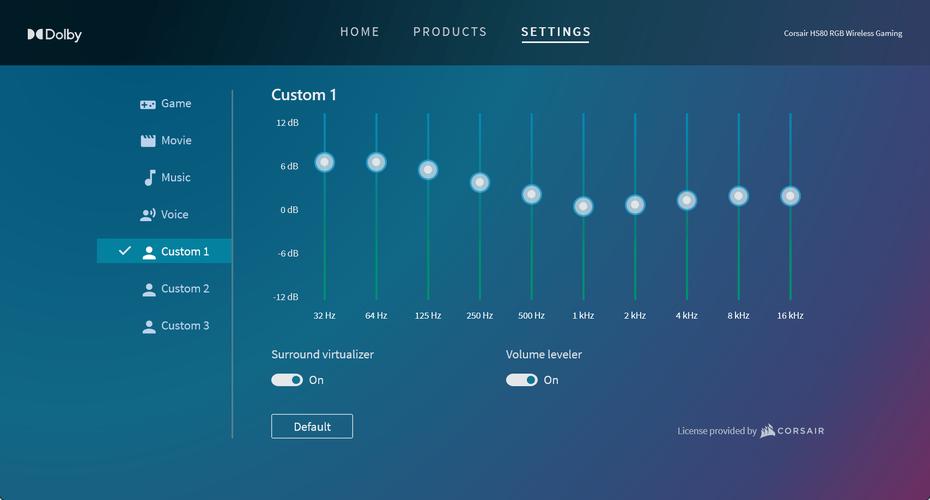The image size is (930, 500).
Task: Open the SETTINGS tab
Action: point(556,31)
